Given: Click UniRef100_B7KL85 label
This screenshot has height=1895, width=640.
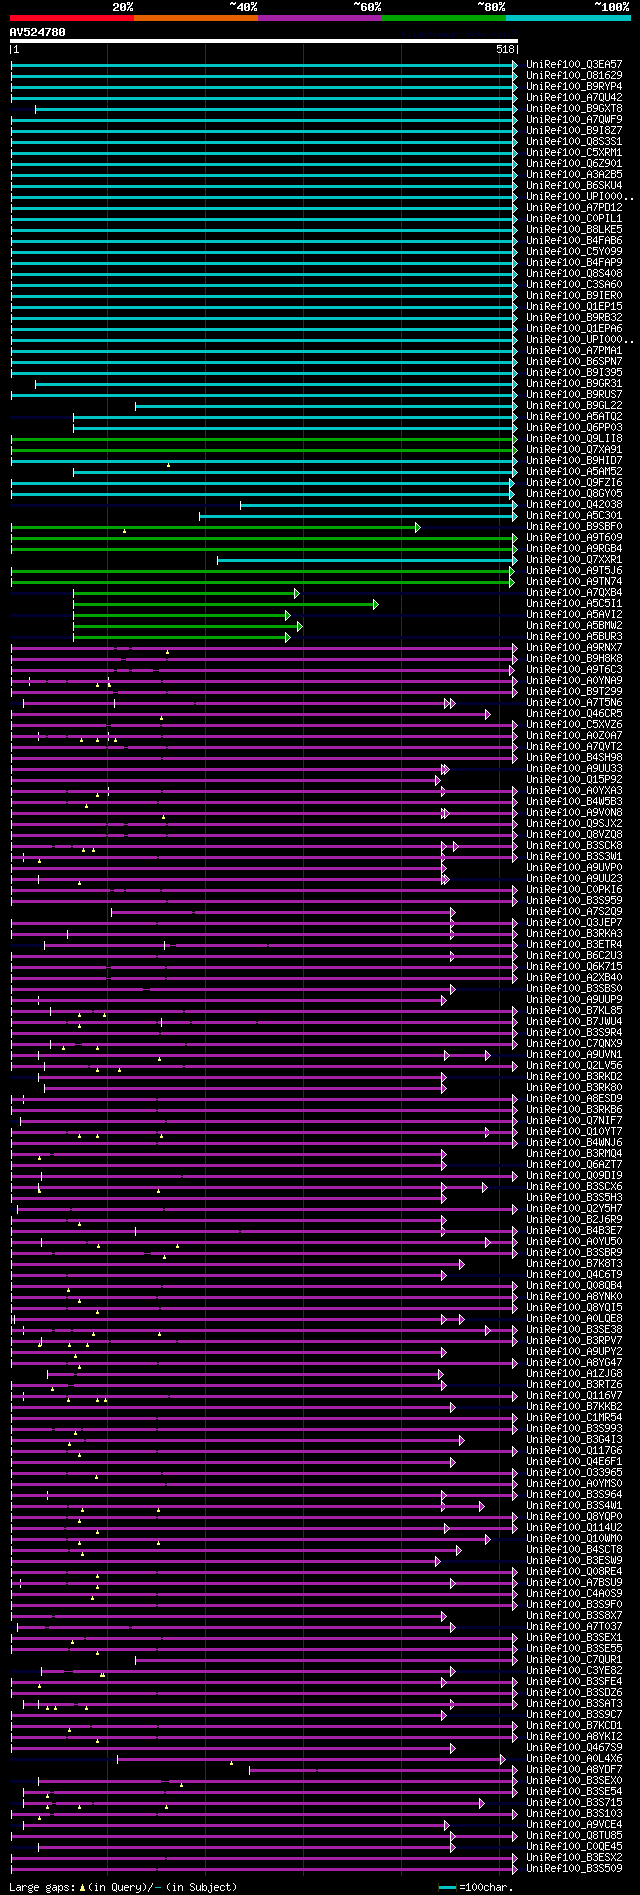Looking at the screenshot, I should [574, 1011].
